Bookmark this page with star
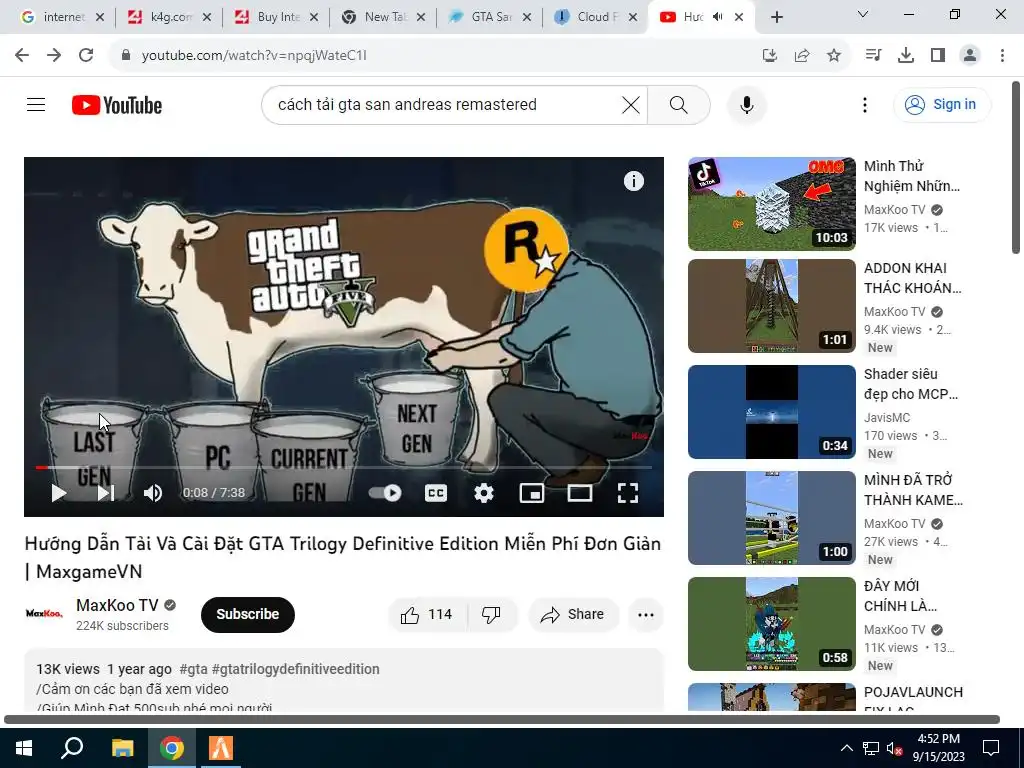The height and width of the screenshot is (768, 1024). pyautogui.click(x=834, y=56)
